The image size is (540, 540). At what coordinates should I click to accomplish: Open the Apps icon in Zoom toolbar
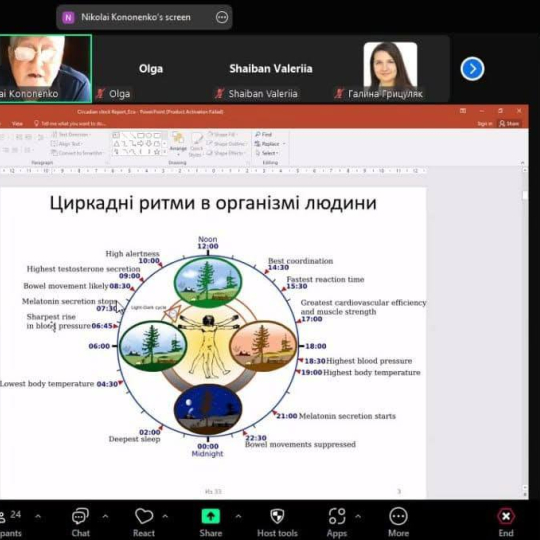tap(337, 516)
